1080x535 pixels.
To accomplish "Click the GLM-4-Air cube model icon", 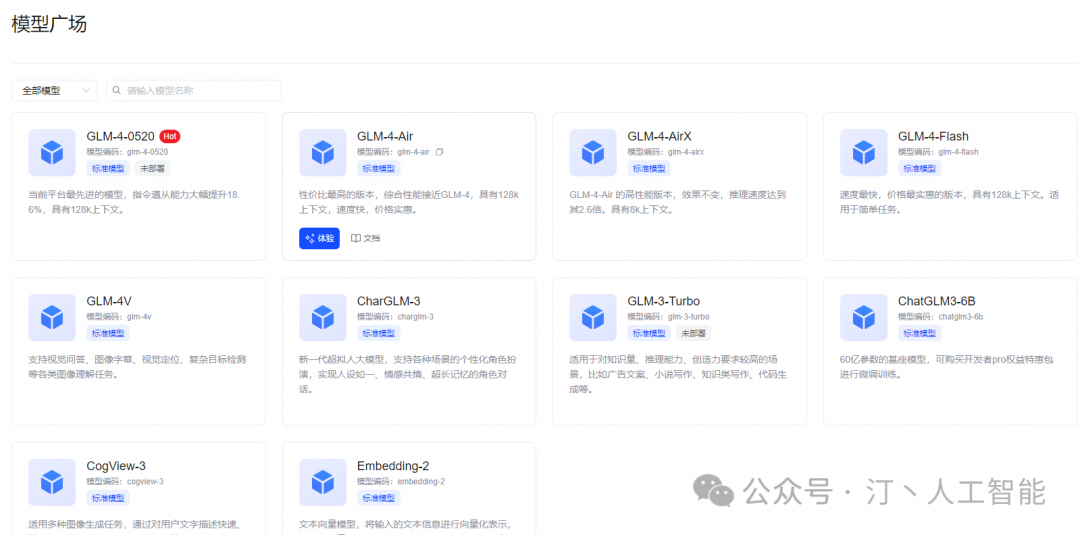I will click(x=323, y=153).
